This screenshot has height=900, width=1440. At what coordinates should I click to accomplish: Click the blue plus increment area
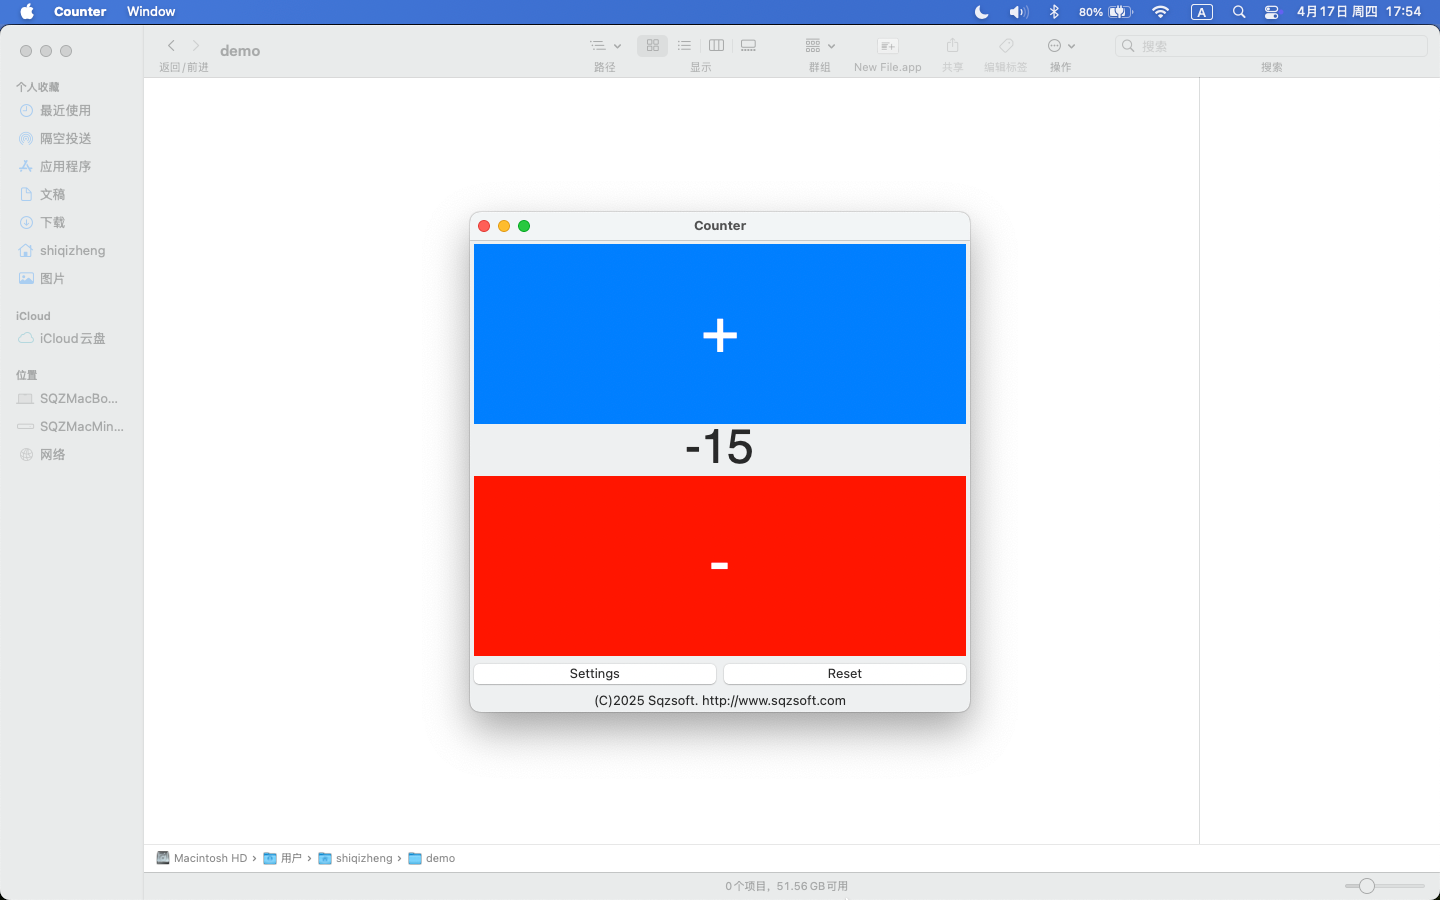[720, 334]
